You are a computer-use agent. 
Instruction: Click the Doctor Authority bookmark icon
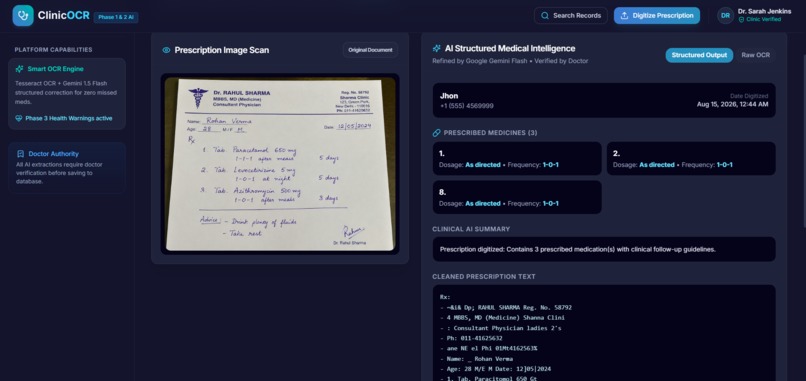point(21,154)
